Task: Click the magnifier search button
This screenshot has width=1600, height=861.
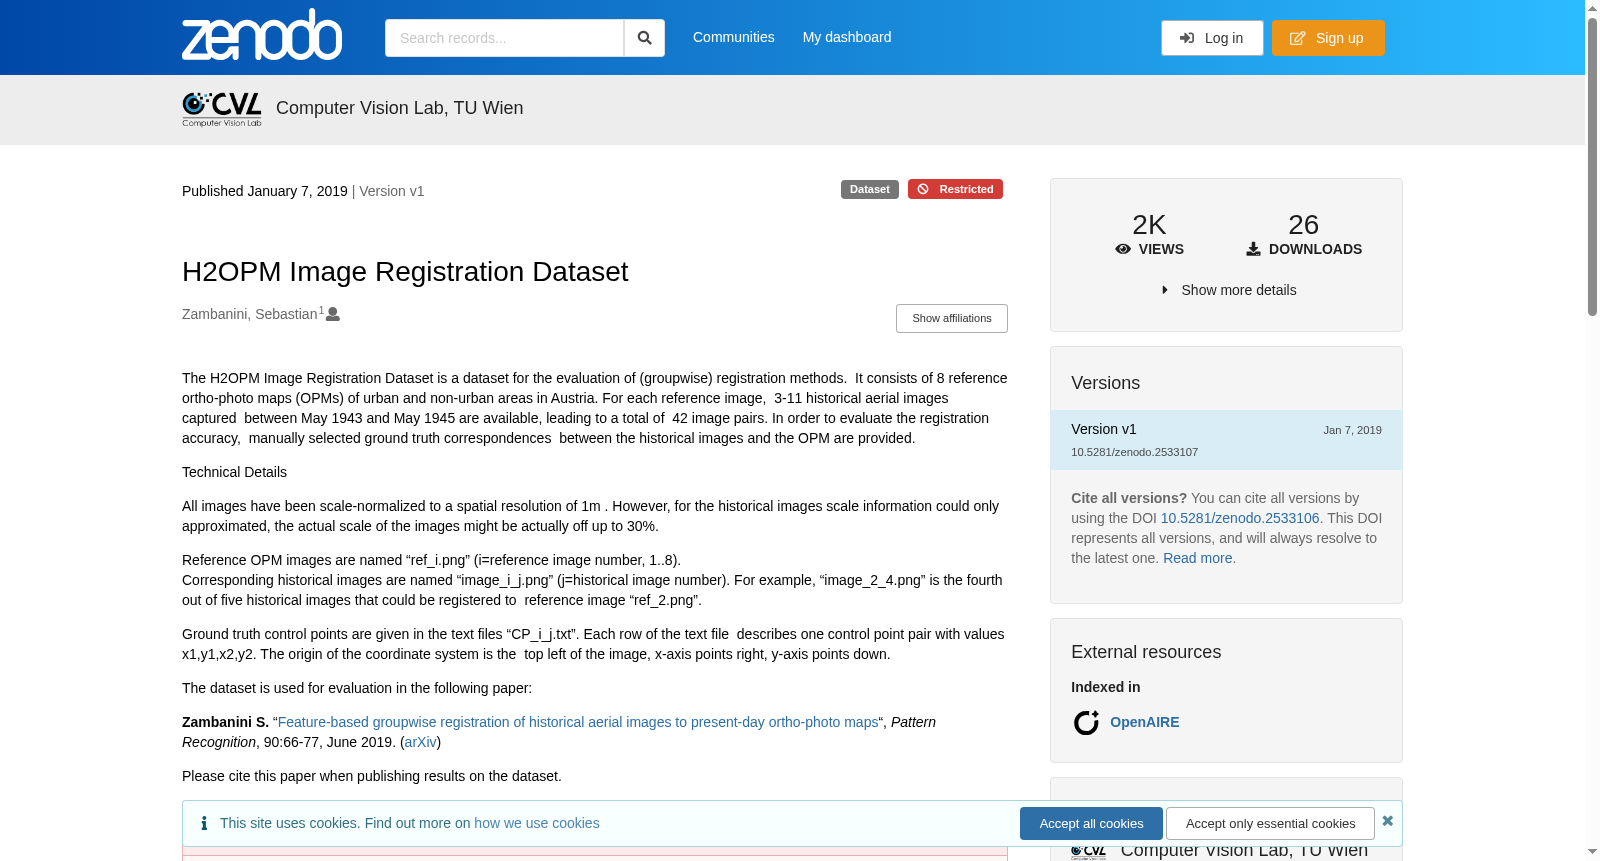Action: pyautogui.click(x=644, y=38)
